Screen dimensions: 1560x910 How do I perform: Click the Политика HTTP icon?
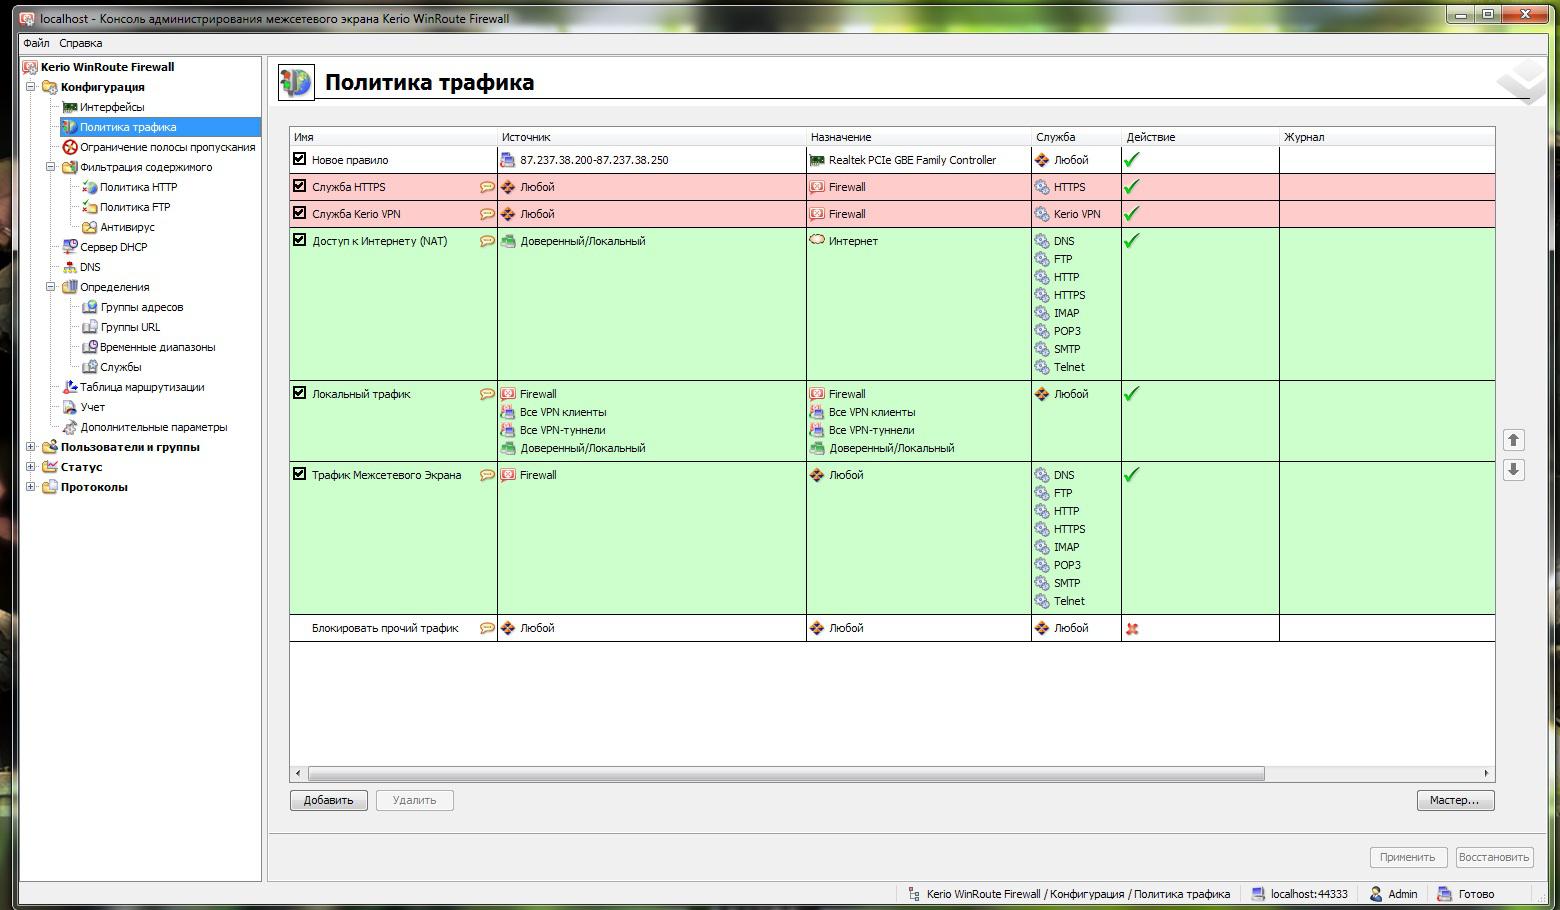point(89,187)
